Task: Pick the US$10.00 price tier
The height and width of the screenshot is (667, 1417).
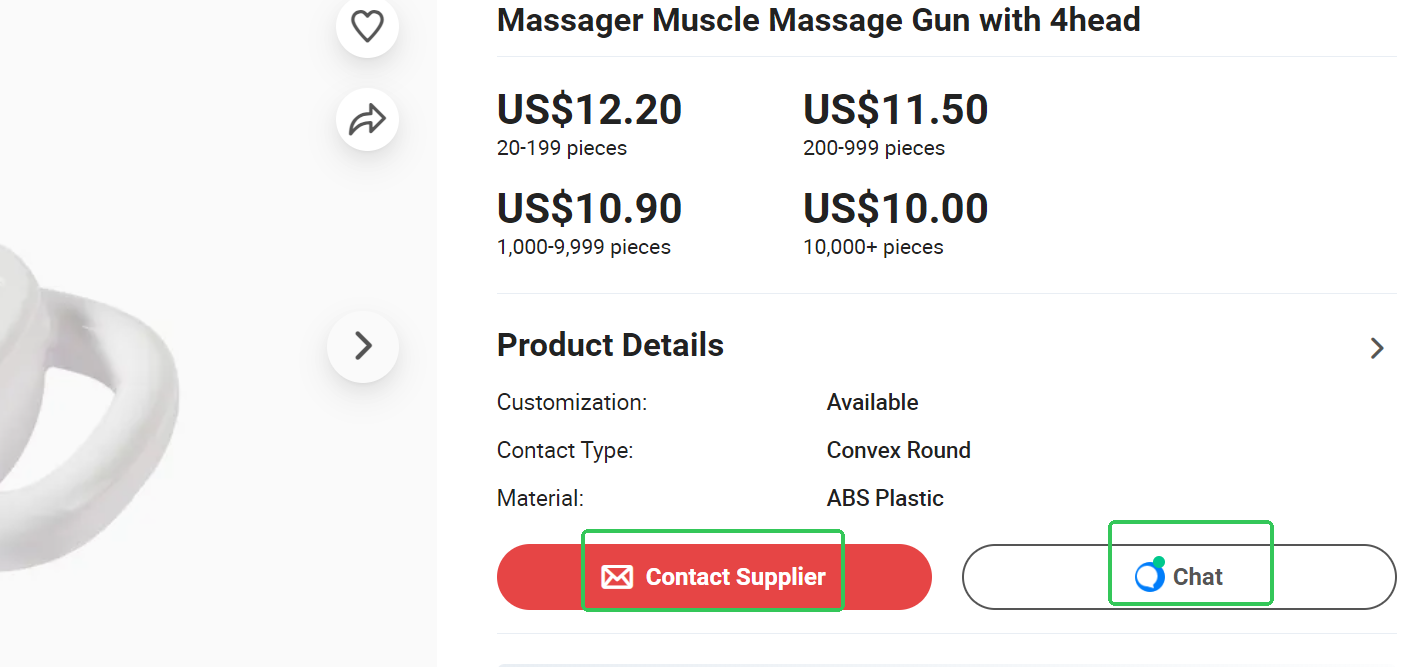Action: coord(895,209)
